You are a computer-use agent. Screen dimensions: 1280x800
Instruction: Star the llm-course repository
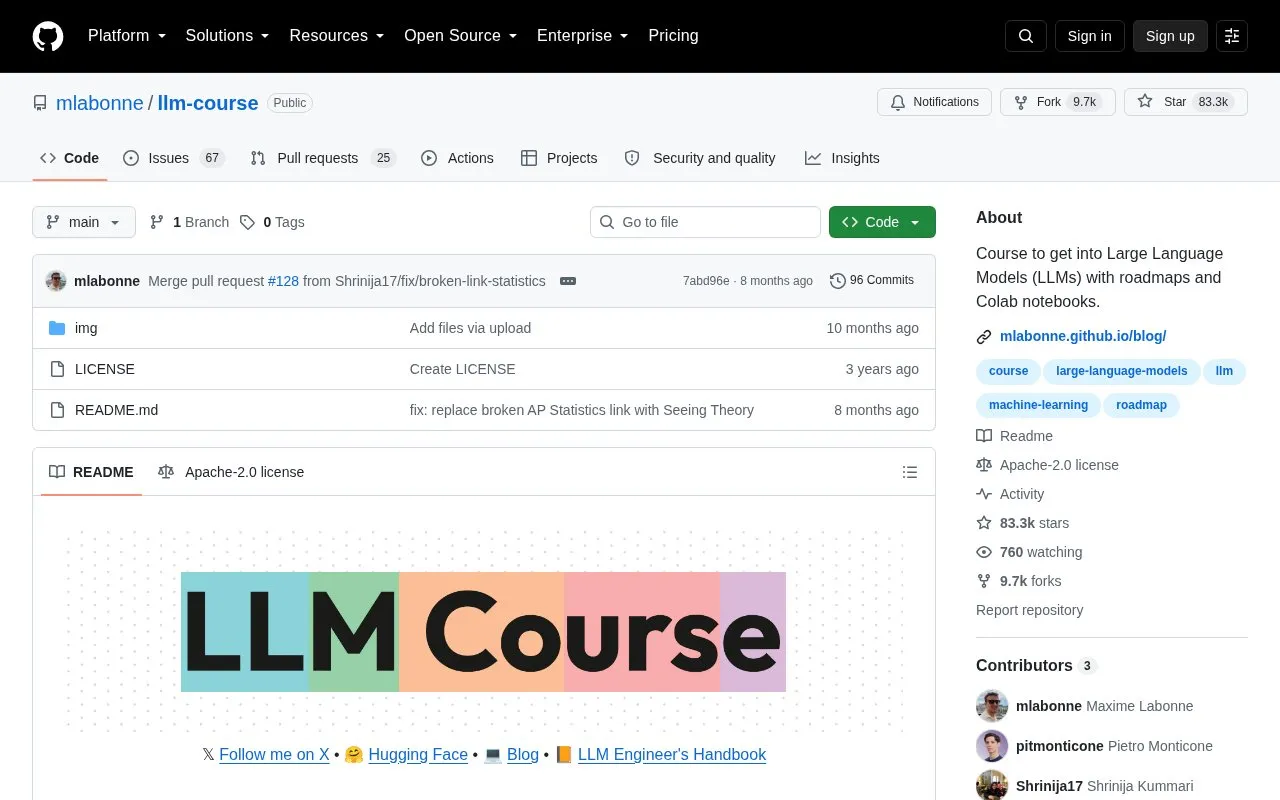click(1186, 102)
